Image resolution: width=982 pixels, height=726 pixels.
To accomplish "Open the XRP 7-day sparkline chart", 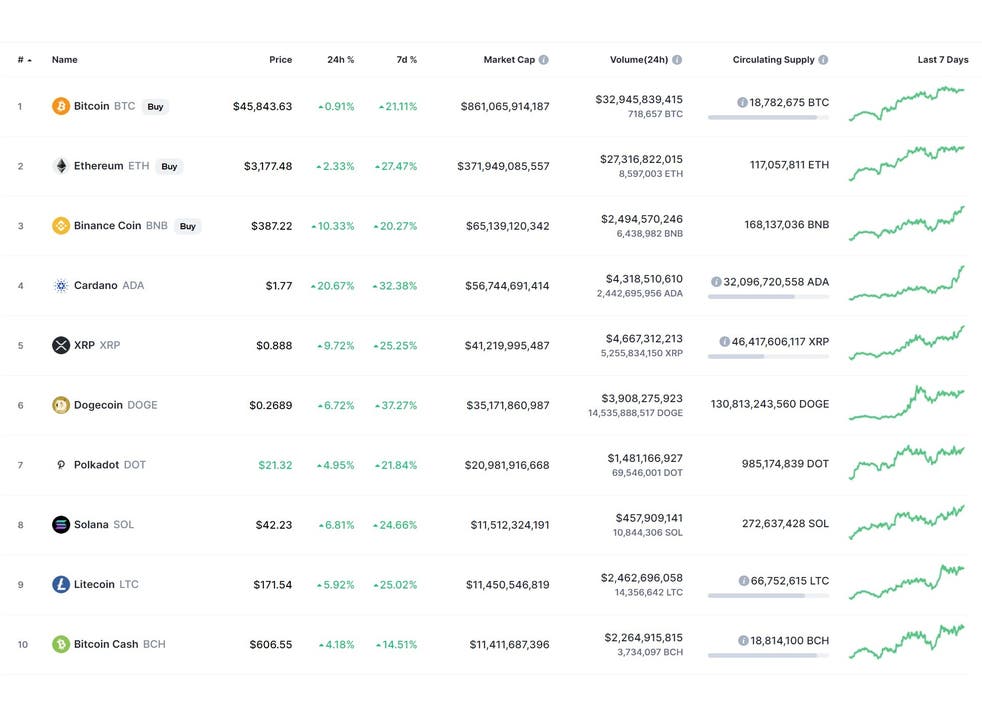I will coord(907,343).
